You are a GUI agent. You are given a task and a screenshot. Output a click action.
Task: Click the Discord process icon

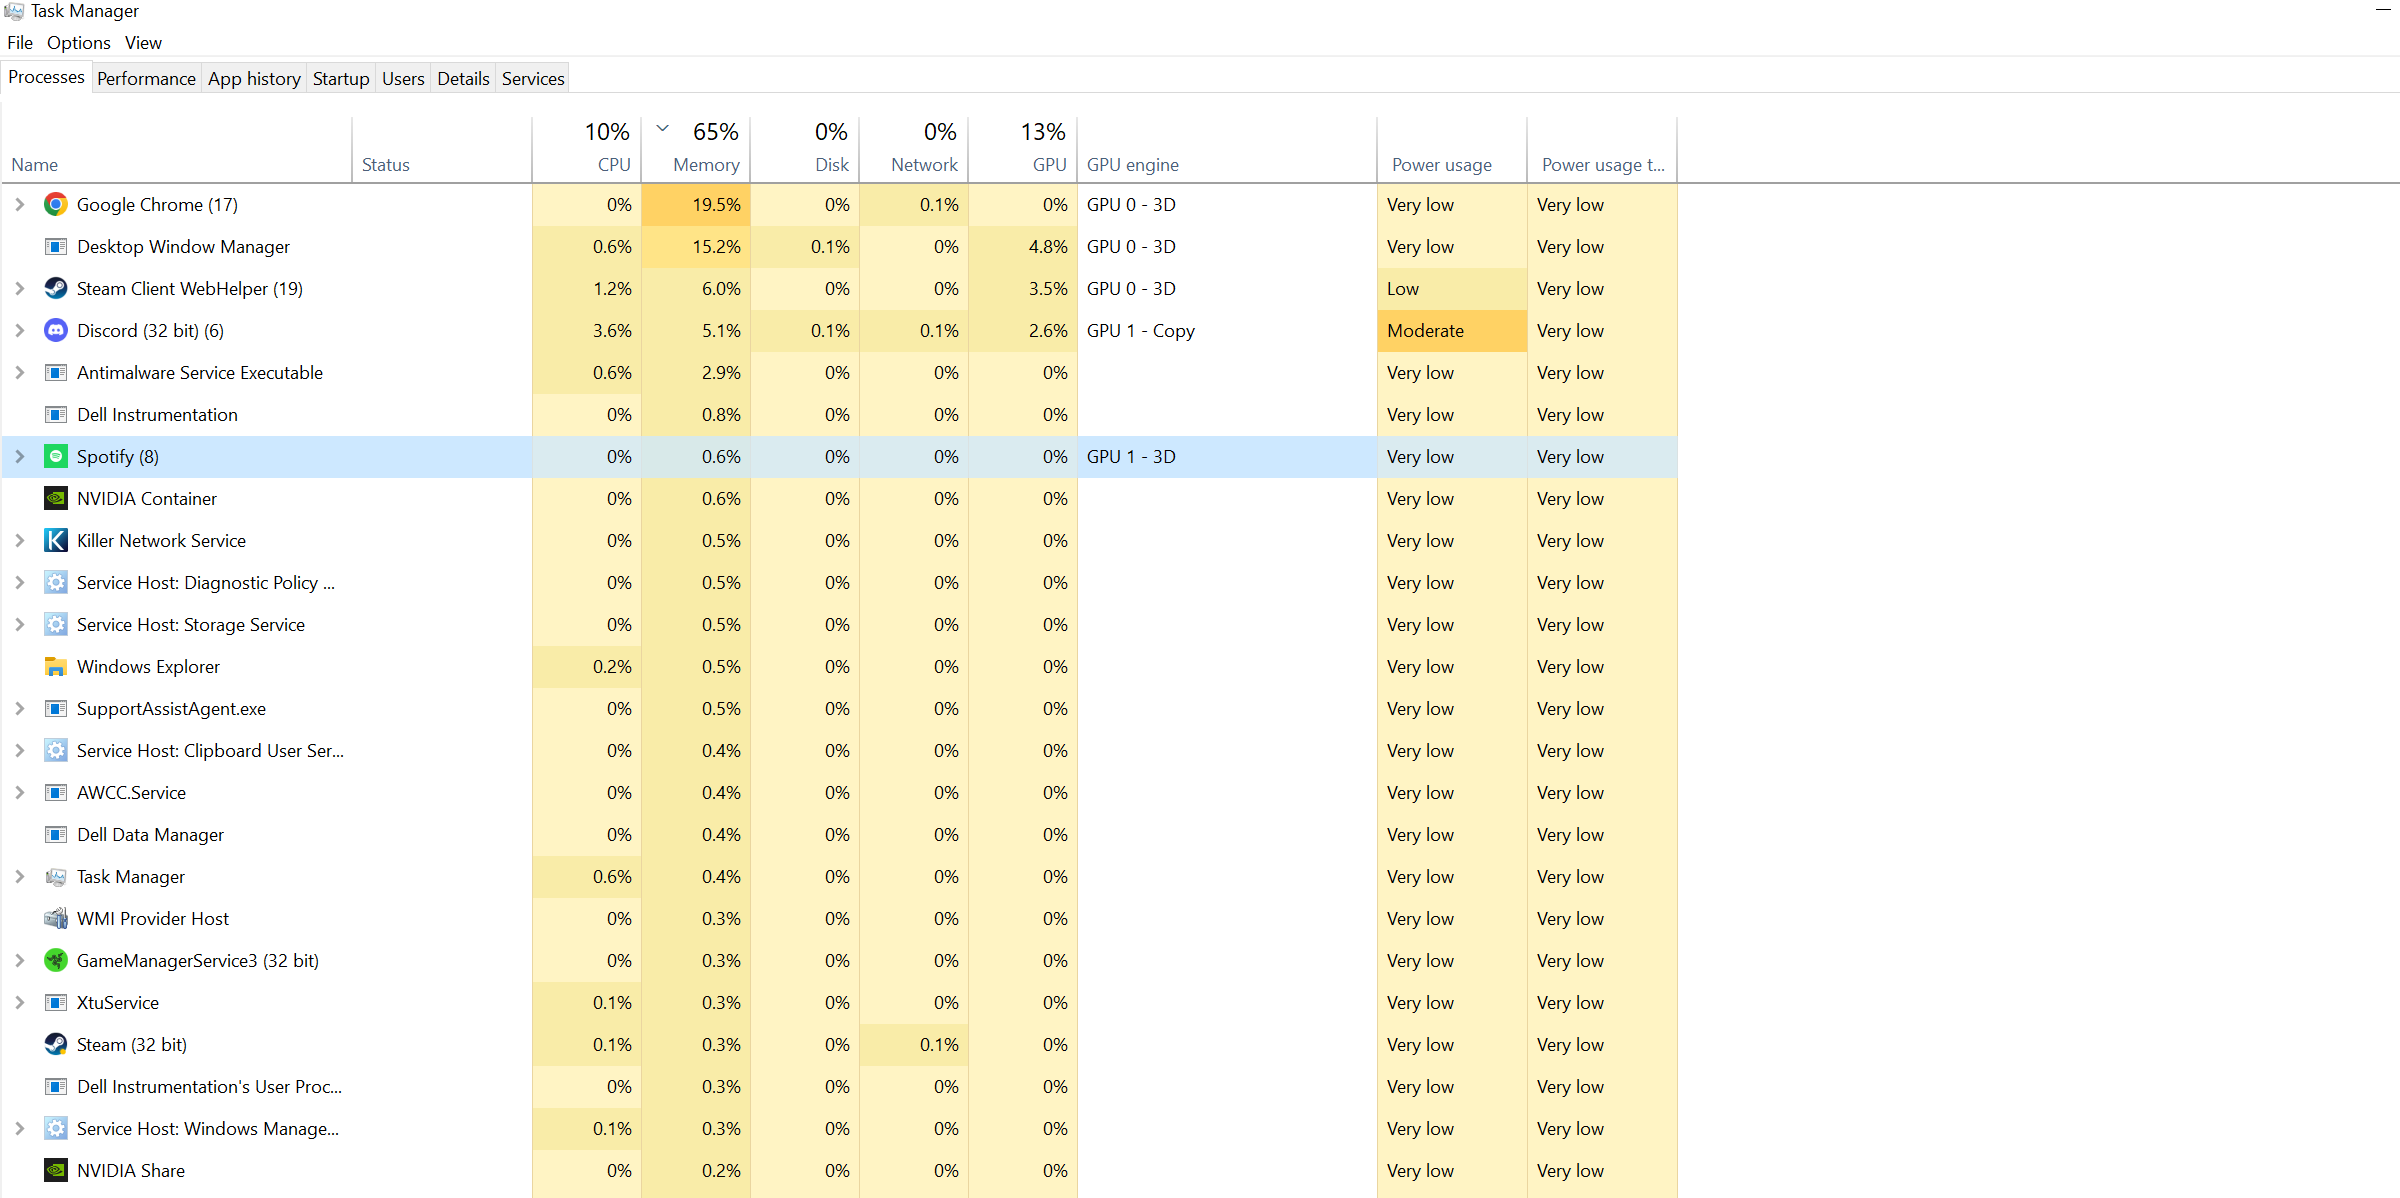point(56,331)
